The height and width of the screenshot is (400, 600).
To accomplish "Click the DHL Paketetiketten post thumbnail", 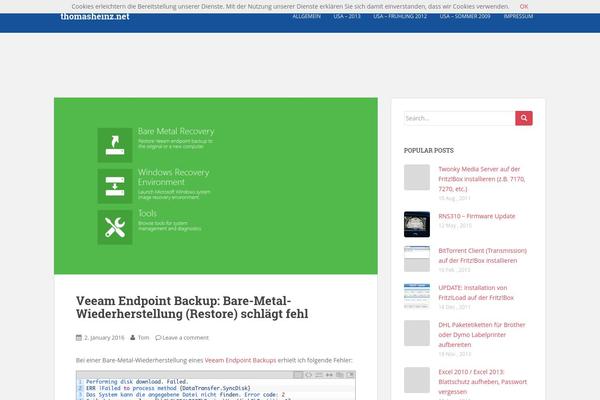I will [x=417, y=333].
